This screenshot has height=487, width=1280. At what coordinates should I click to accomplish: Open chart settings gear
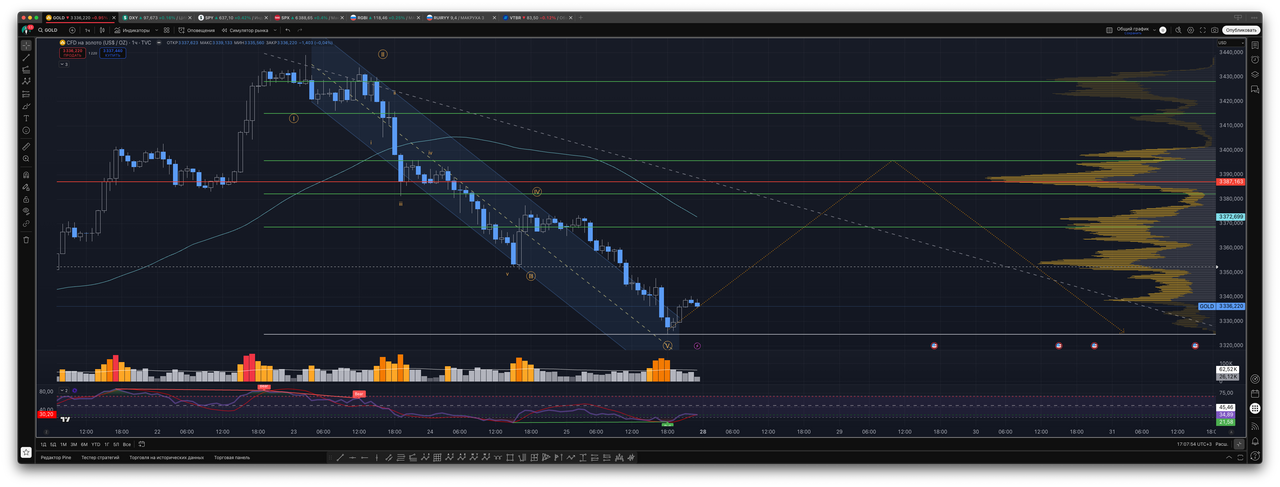[1190, 30]
